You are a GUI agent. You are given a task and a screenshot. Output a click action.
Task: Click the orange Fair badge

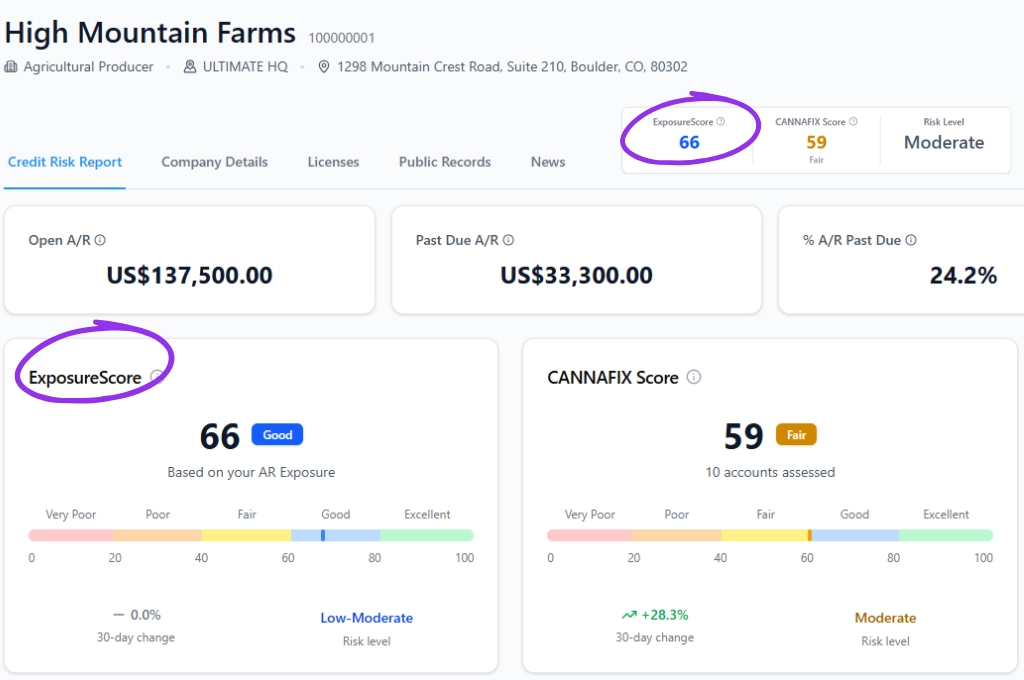coord(796,435)
